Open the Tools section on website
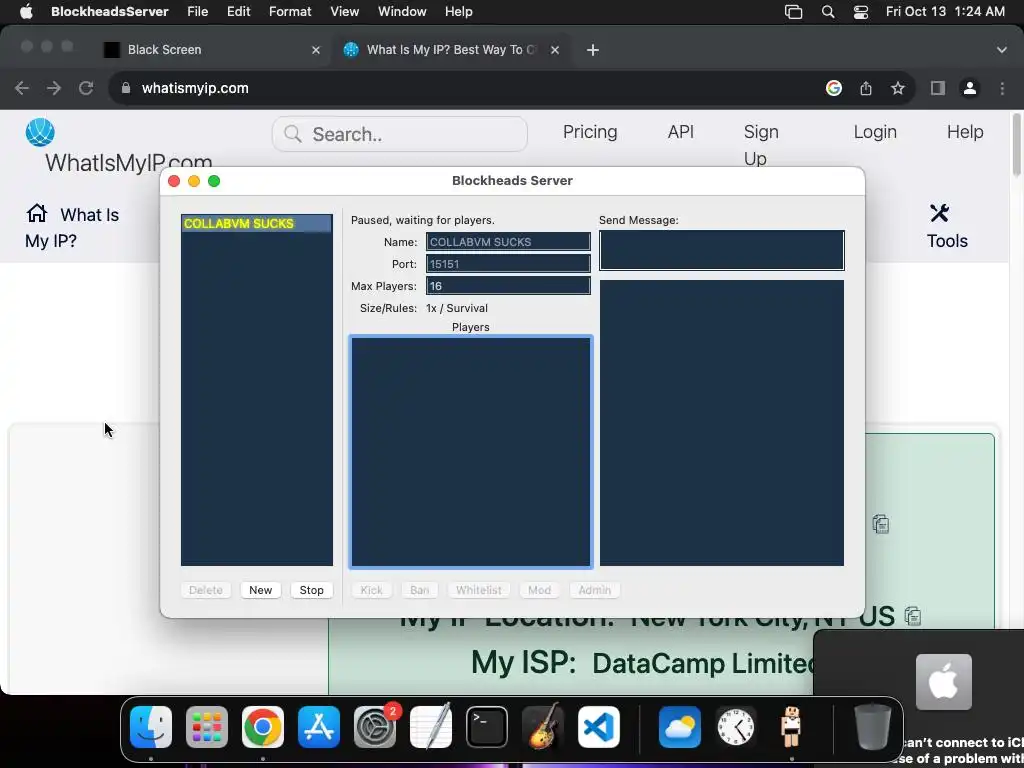Screen dimensions: 1024x768 tap(946, 227)
